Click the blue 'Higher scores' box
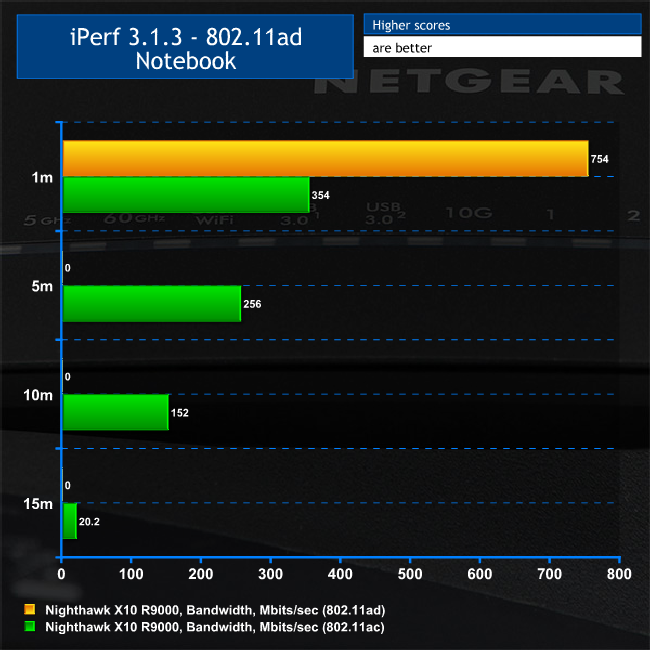Screen dimensions: 650x650 coord(502,24)
